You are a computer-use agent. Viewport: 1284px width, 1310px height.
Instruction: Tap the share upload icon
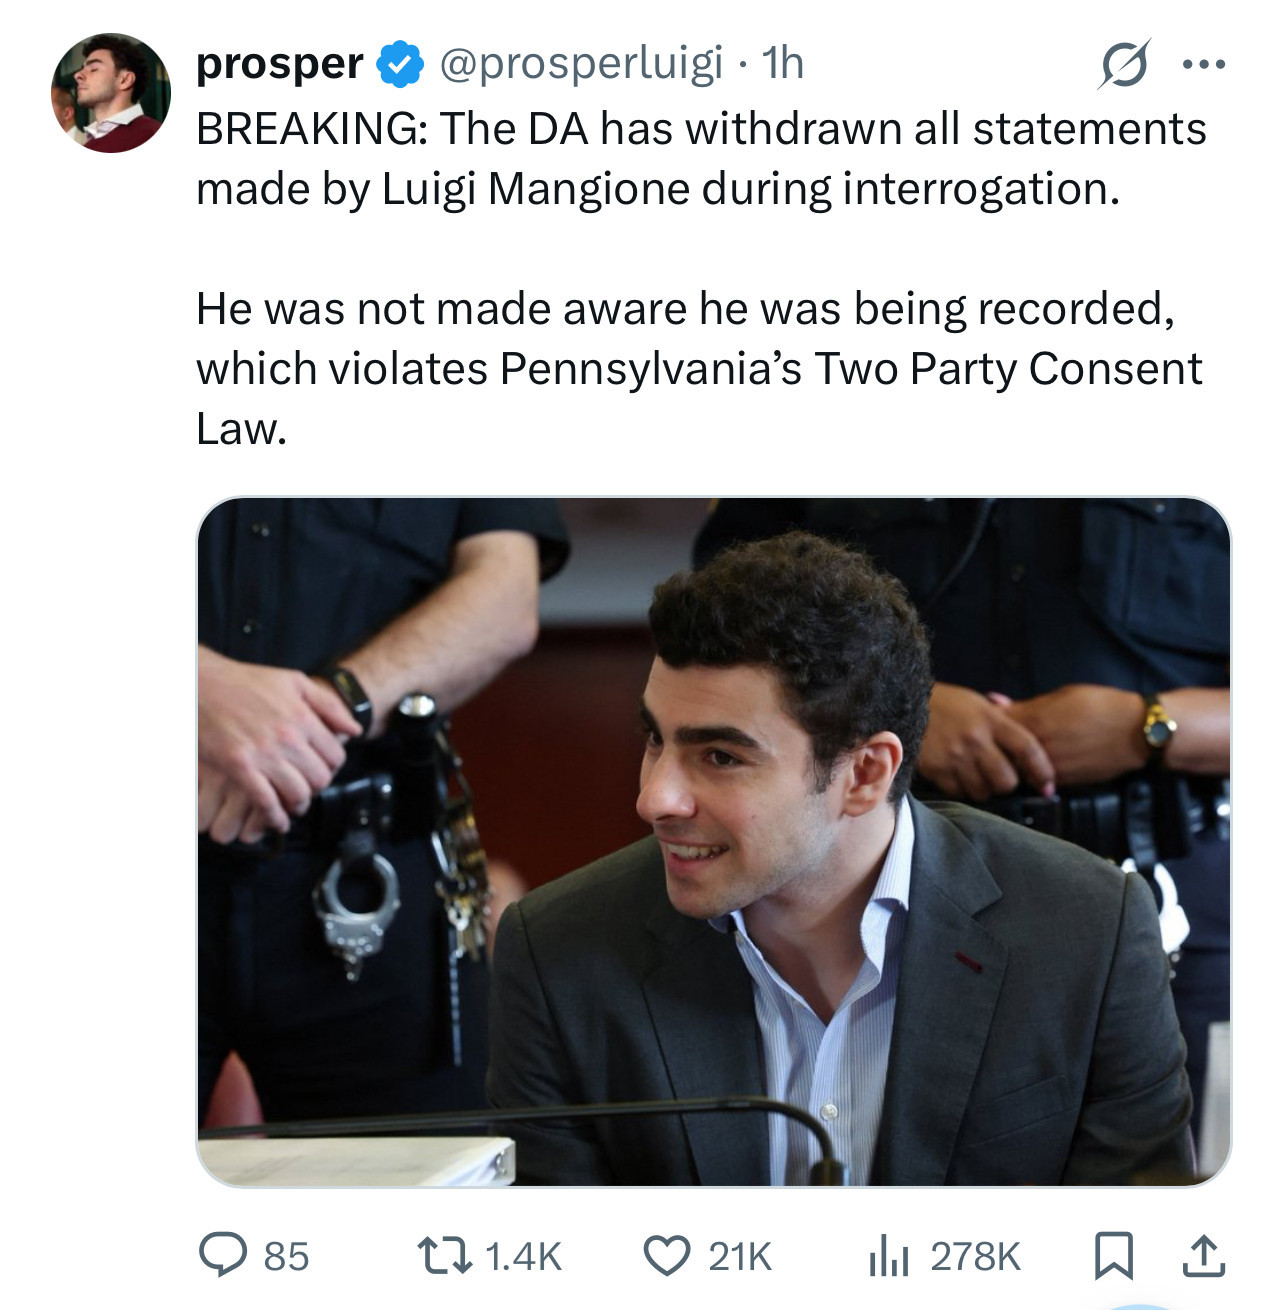pos(1203,1256)
